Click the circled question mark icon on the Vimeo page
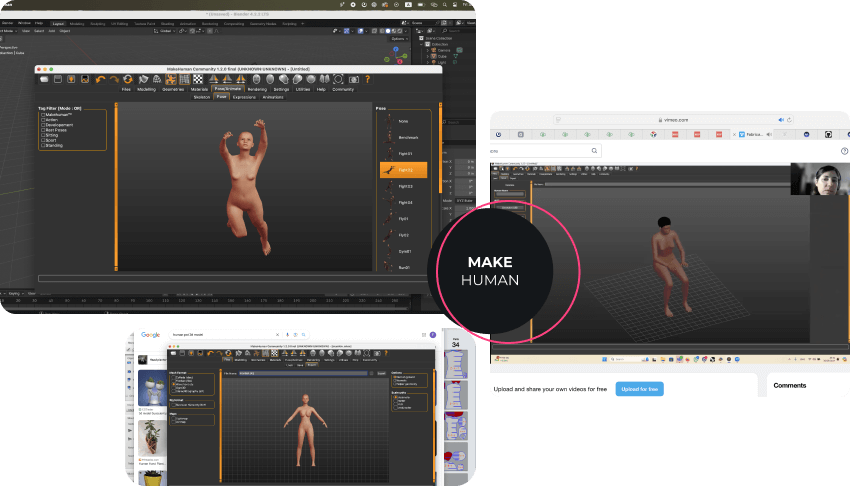The width and height of the screenshot is (850, 486). tap(845, 151)
